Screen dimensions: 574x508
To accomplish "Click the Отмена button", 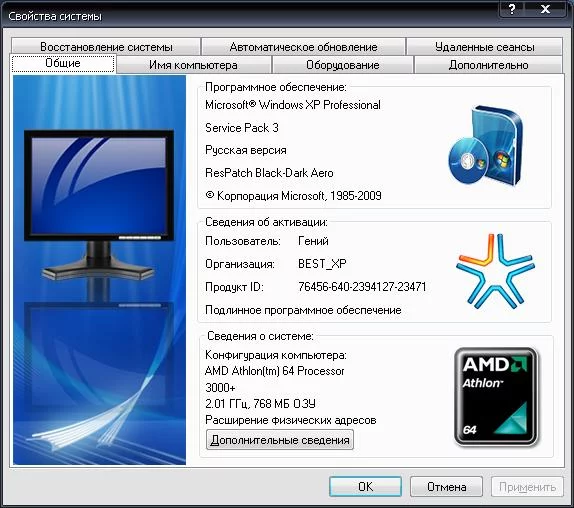I will tap(446, 486).
